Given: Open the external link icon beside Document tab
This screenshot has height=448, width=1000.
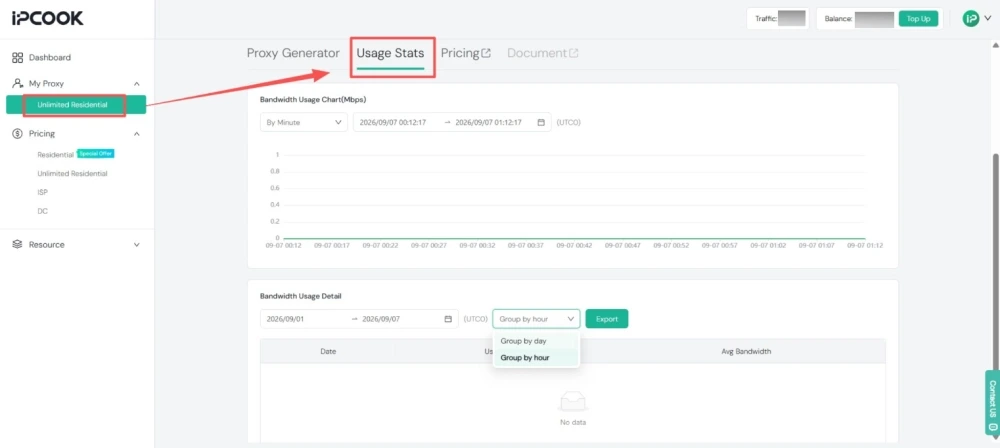Looking at the screenshot, I should coord(573,53).
